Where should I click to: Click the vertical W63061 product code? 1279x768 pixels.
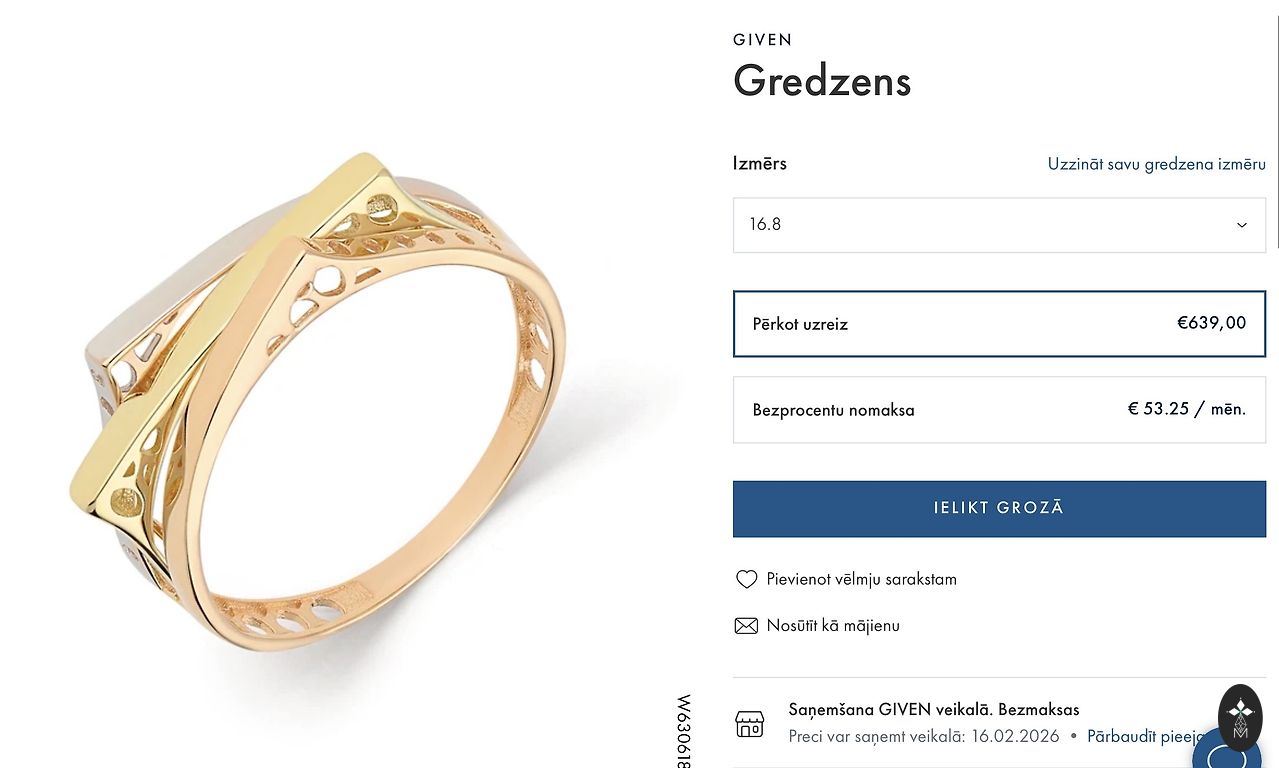[x=684, y=730]
